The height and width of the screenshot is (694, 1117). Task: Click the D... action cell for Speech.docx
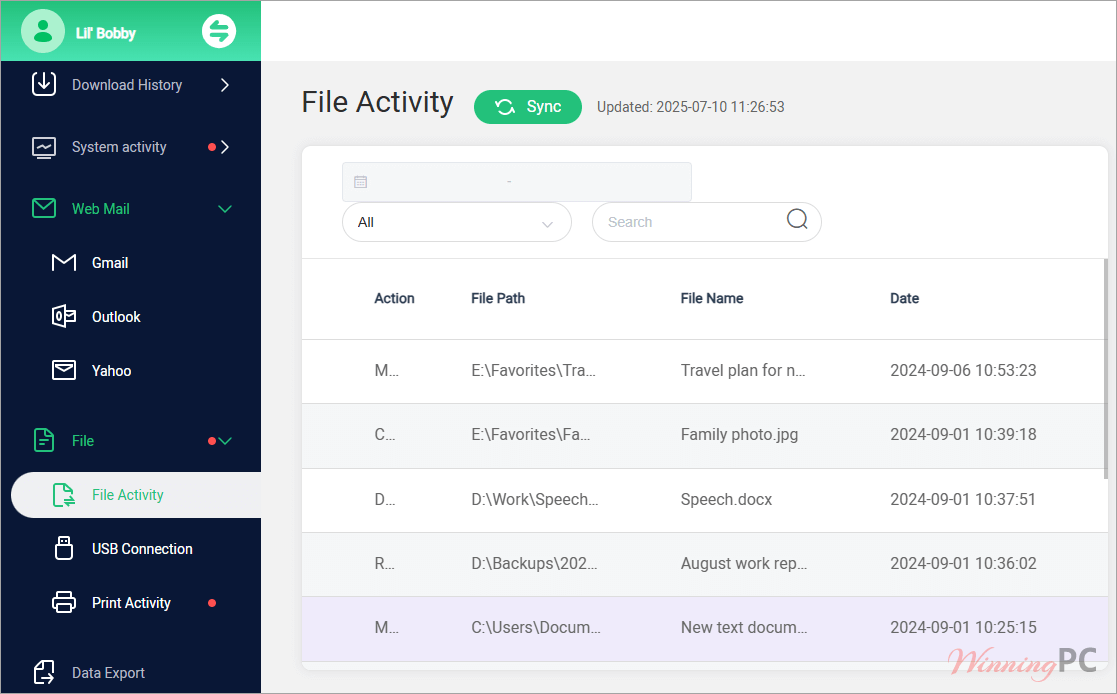pyautogui.click(x=385, y=499)
